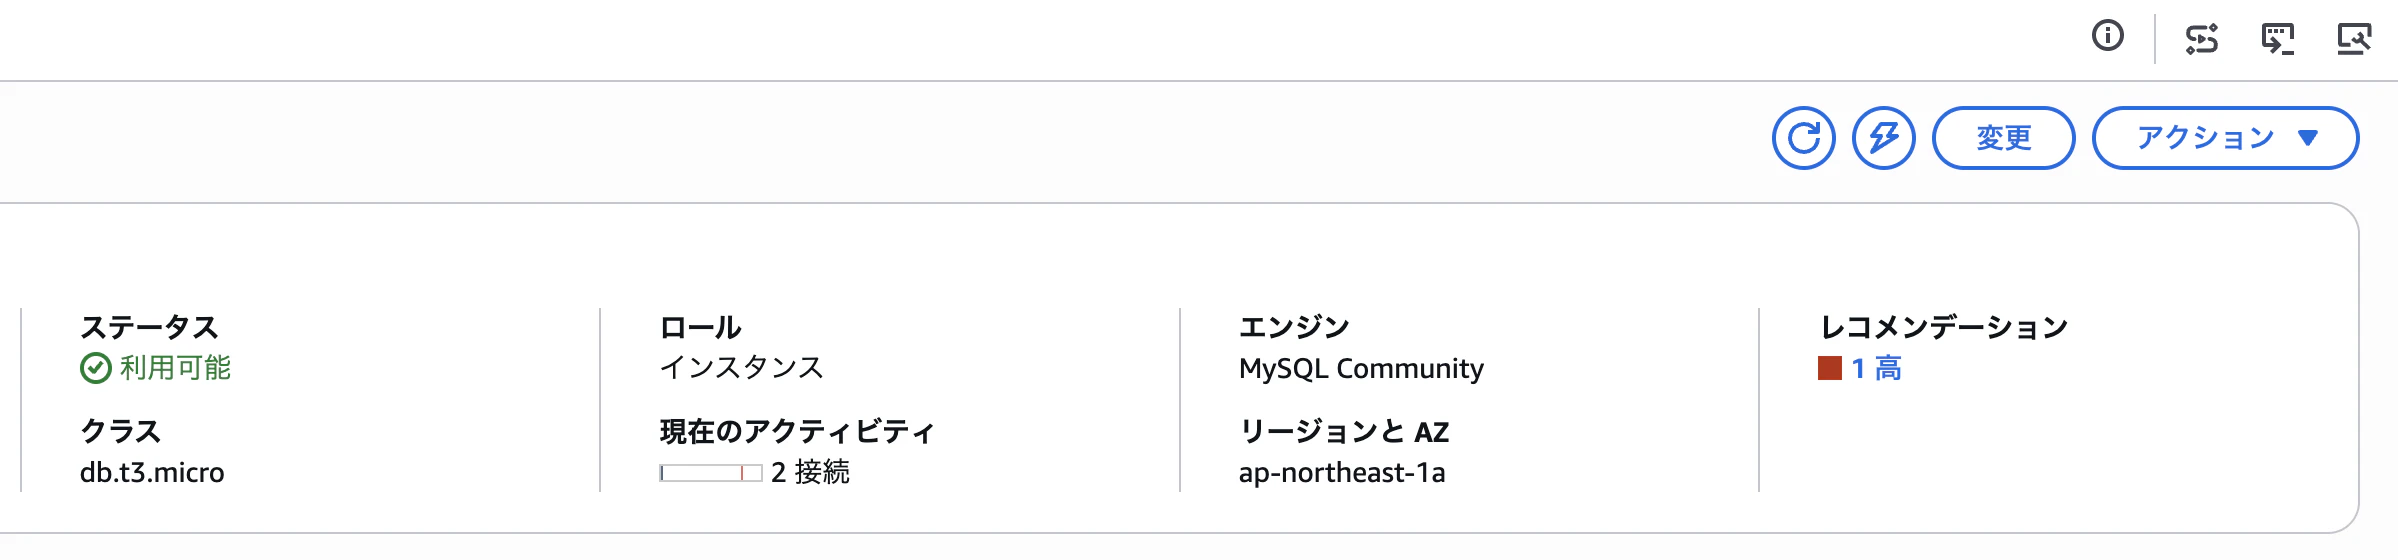Open the 1 高 recommendation link
2398x560 pixels.
pos(1876,368)
